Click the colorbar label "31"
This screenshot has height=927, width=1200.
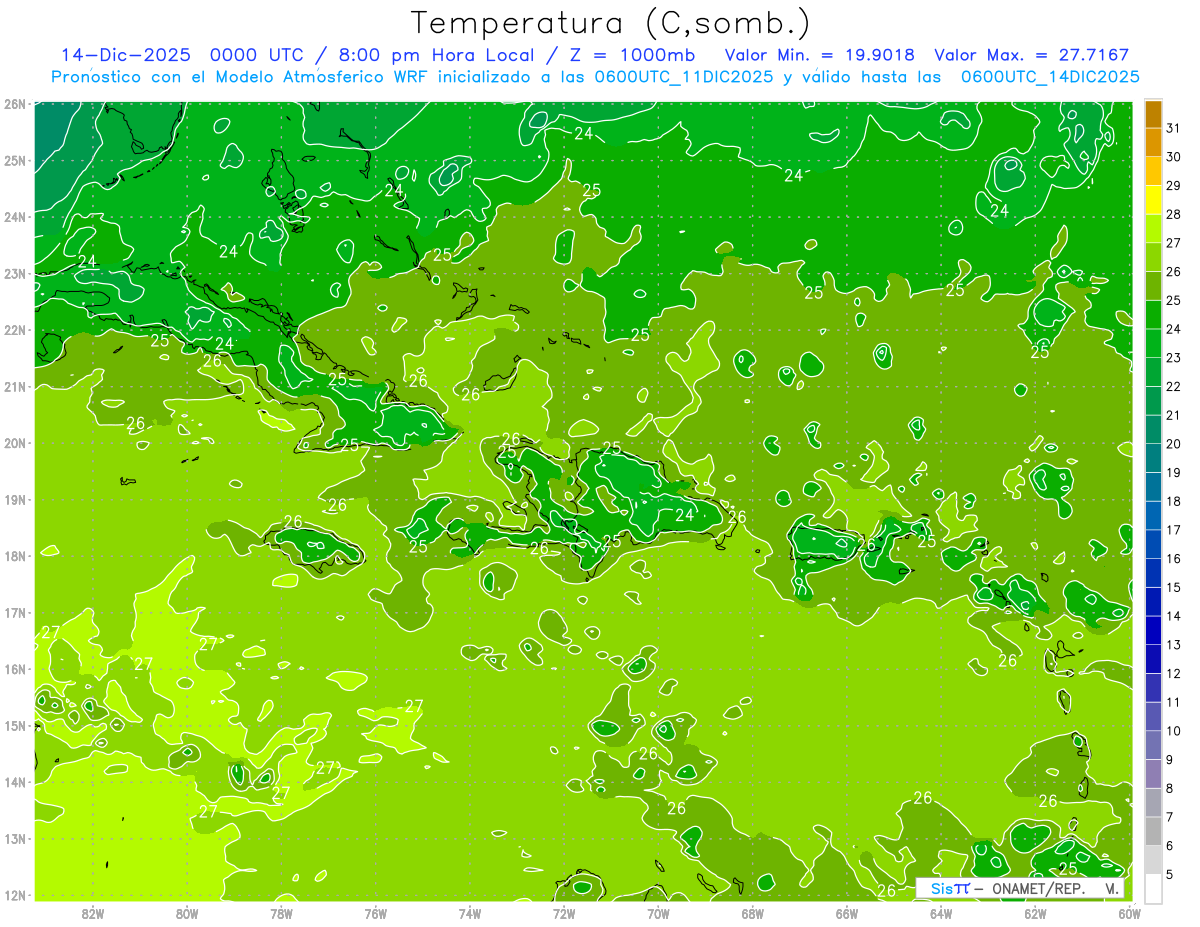coord(1174,128)
